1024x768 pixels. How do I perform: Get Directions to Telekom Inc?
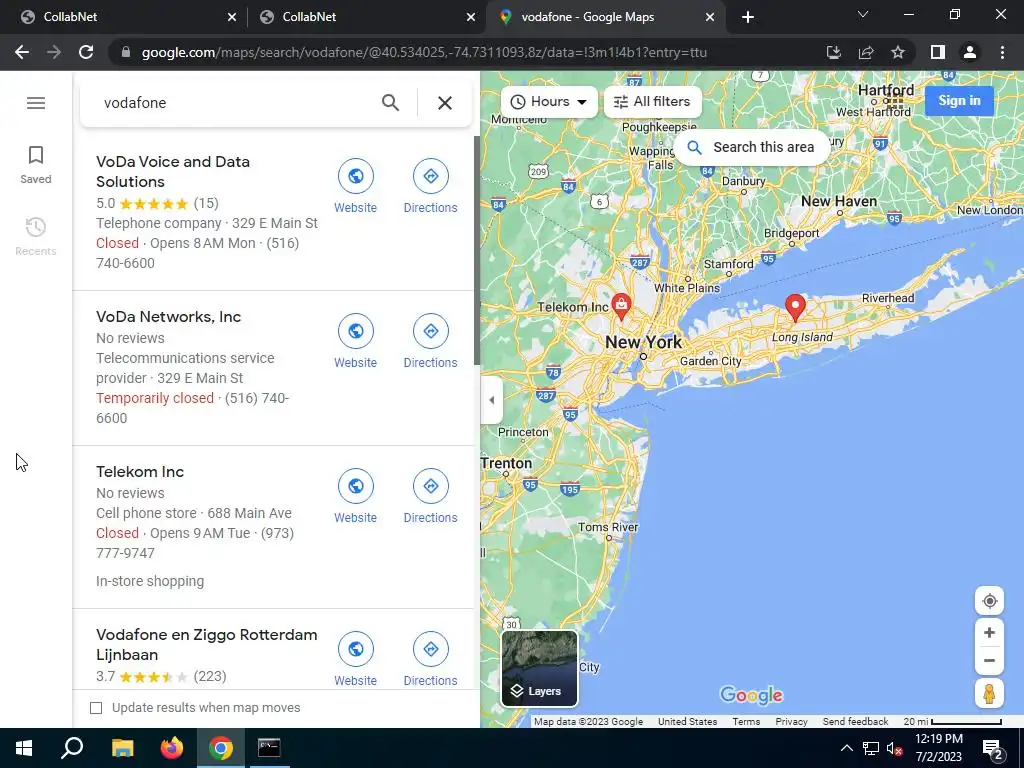[x=430, y=496]
